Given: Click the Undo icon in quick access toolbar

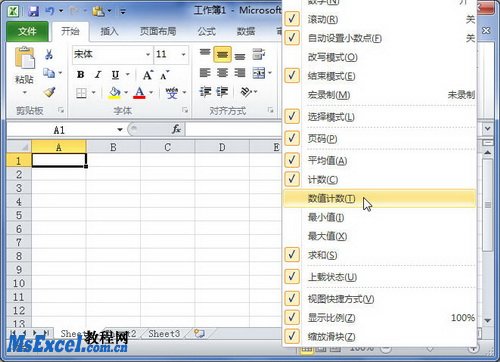Looking at the screenshot, I should pos(50,11).
